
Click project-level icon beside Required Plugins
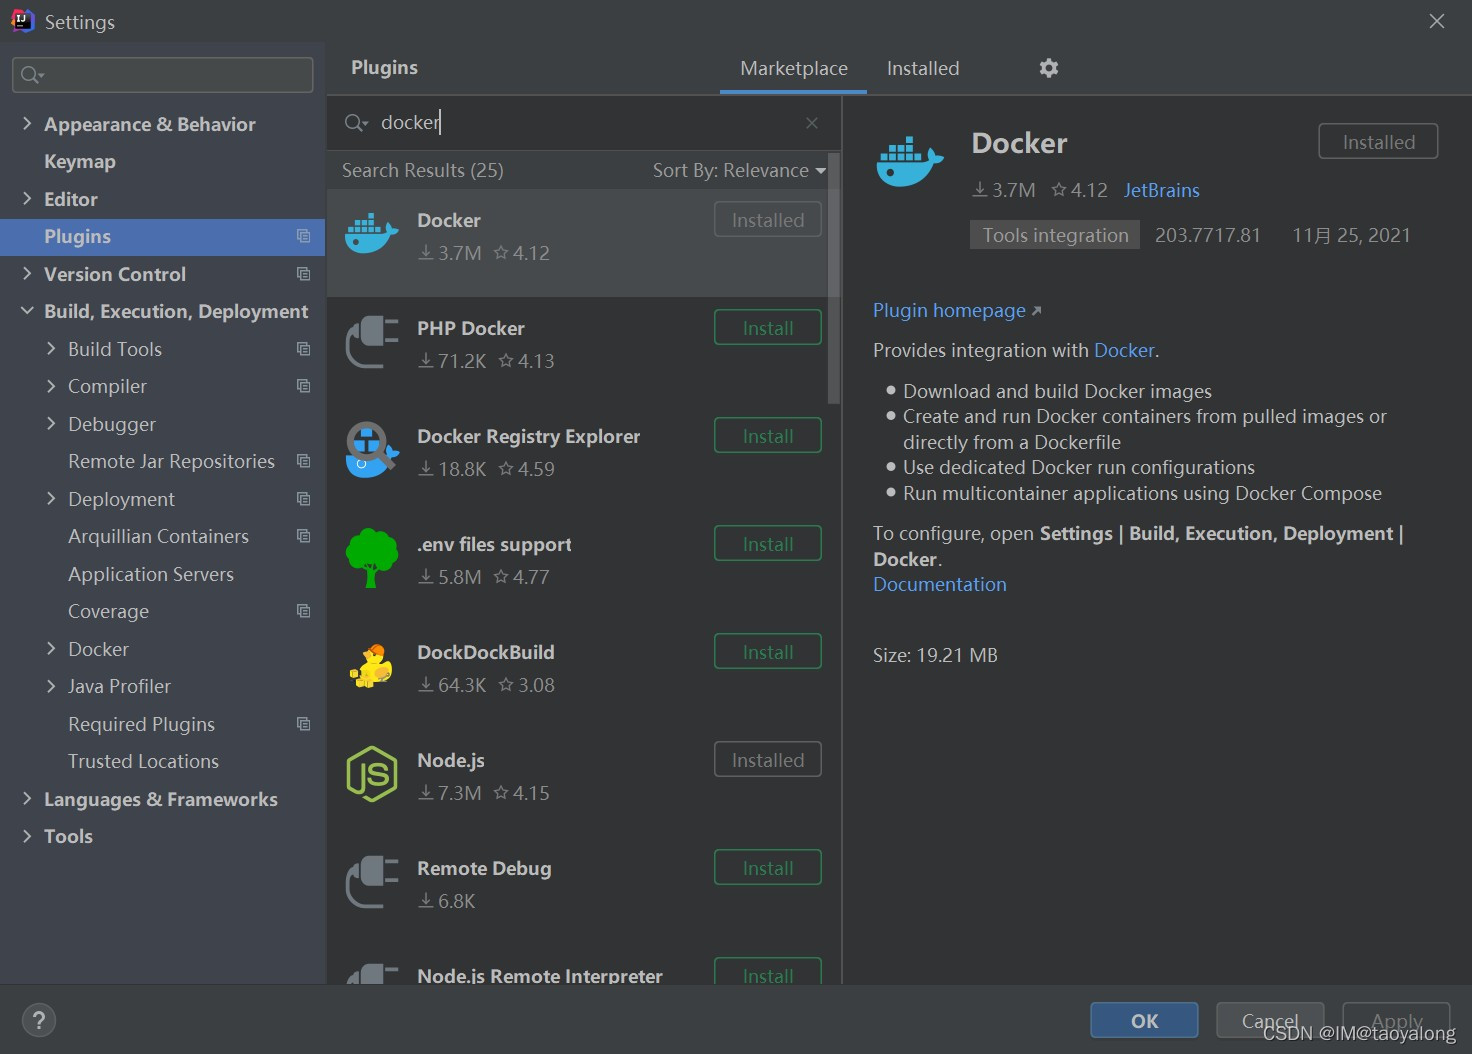tap(303, 724)
